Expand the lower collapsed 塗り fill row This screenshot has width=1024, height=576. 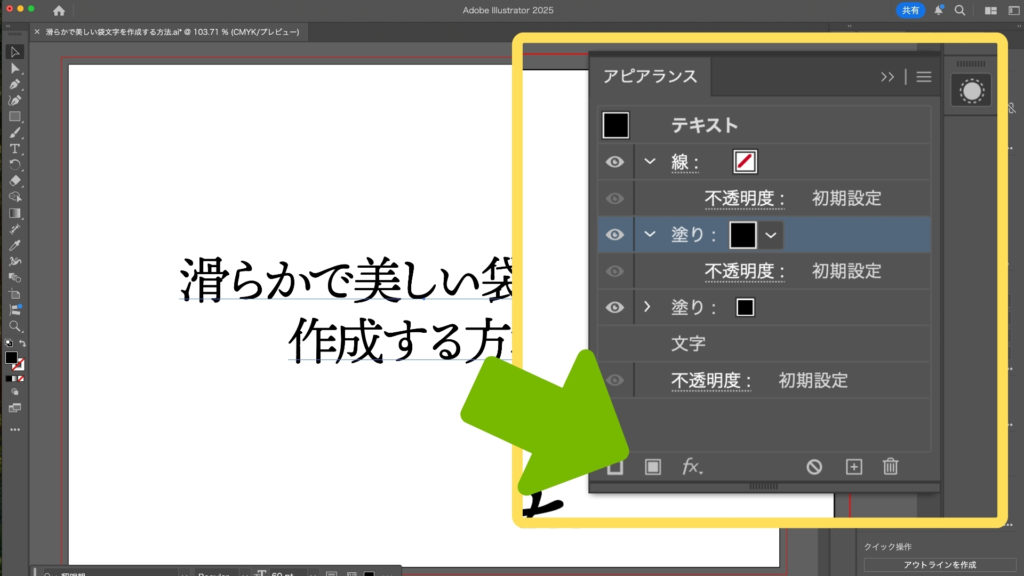pyautogui.click(x=647, y=307)
